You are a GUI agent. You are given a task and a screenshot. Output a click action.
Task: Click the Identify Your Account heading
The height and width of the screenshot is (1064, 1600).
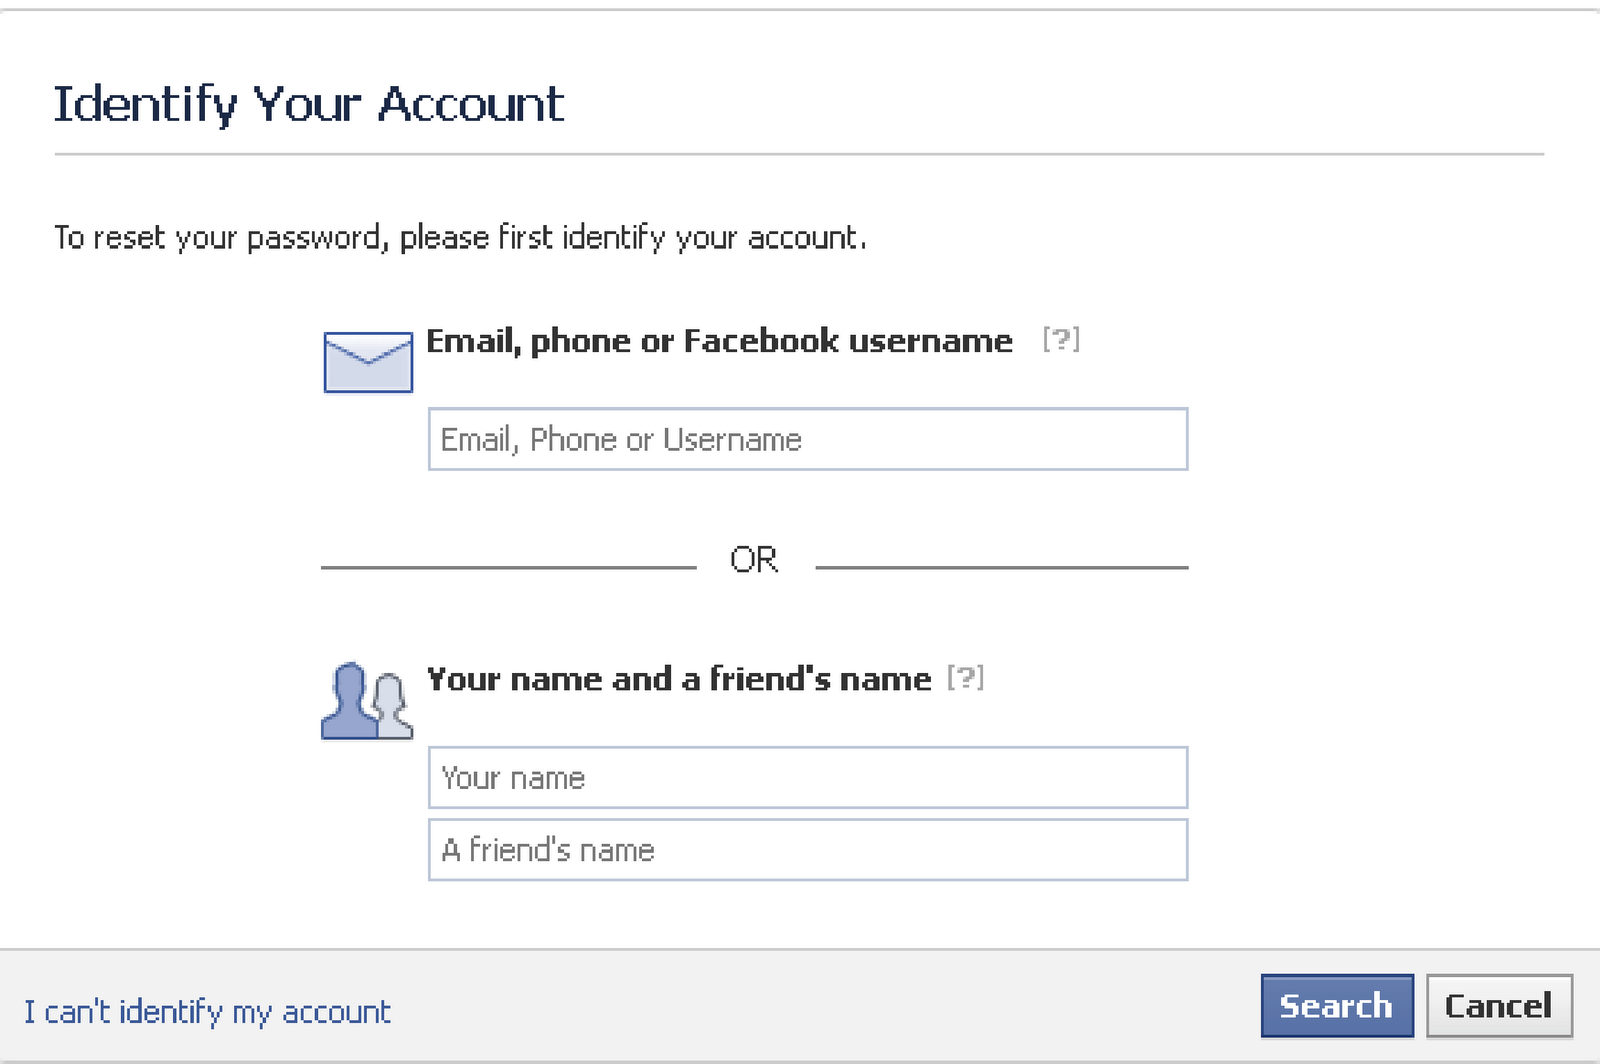tap(309, 105)
